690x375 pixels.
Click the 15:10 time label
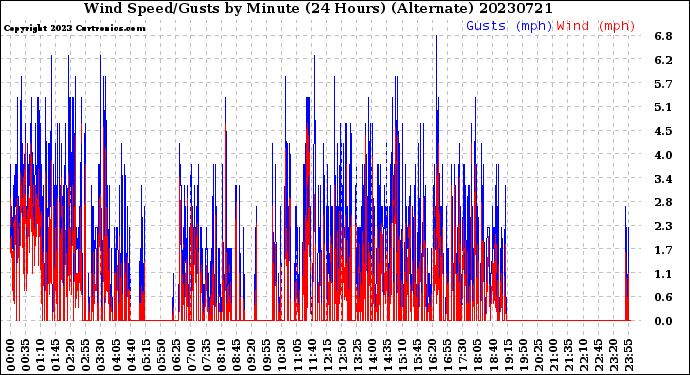coord(402,355)
